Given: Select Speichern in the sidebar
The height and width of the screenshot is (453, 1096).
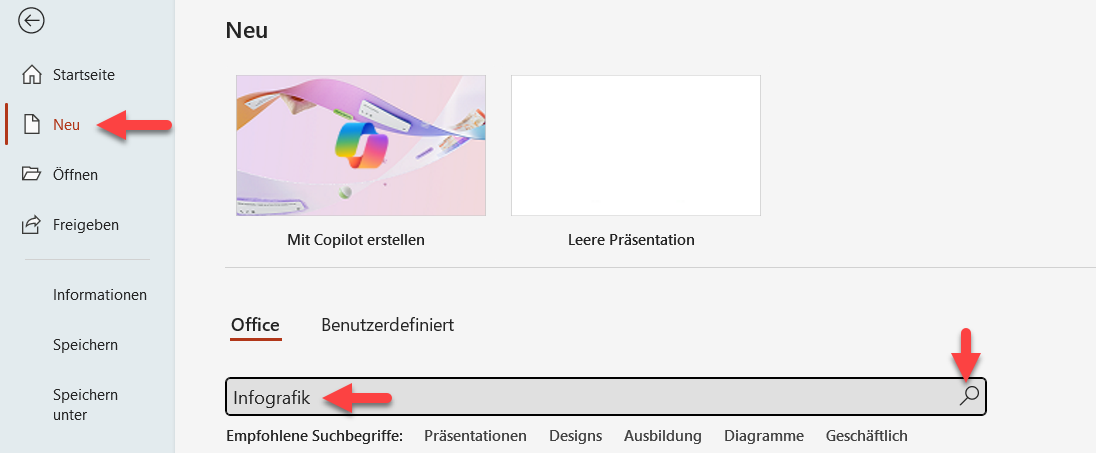Looking at the screenshot, I should click(x=85, y=345).
